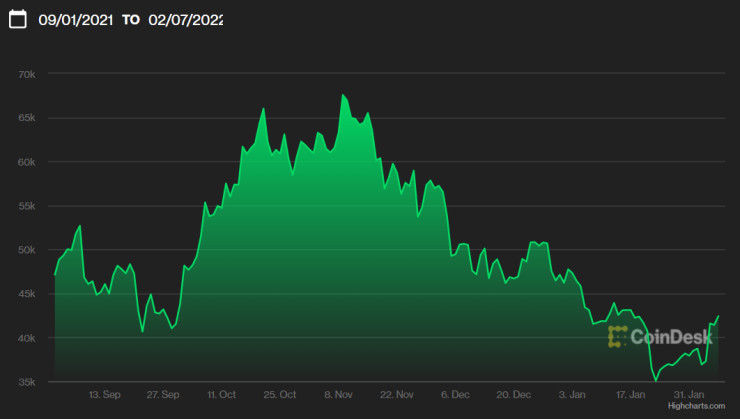Click the 13. Sep x-axis label
The image size is (740, 419).
[105, 395]
